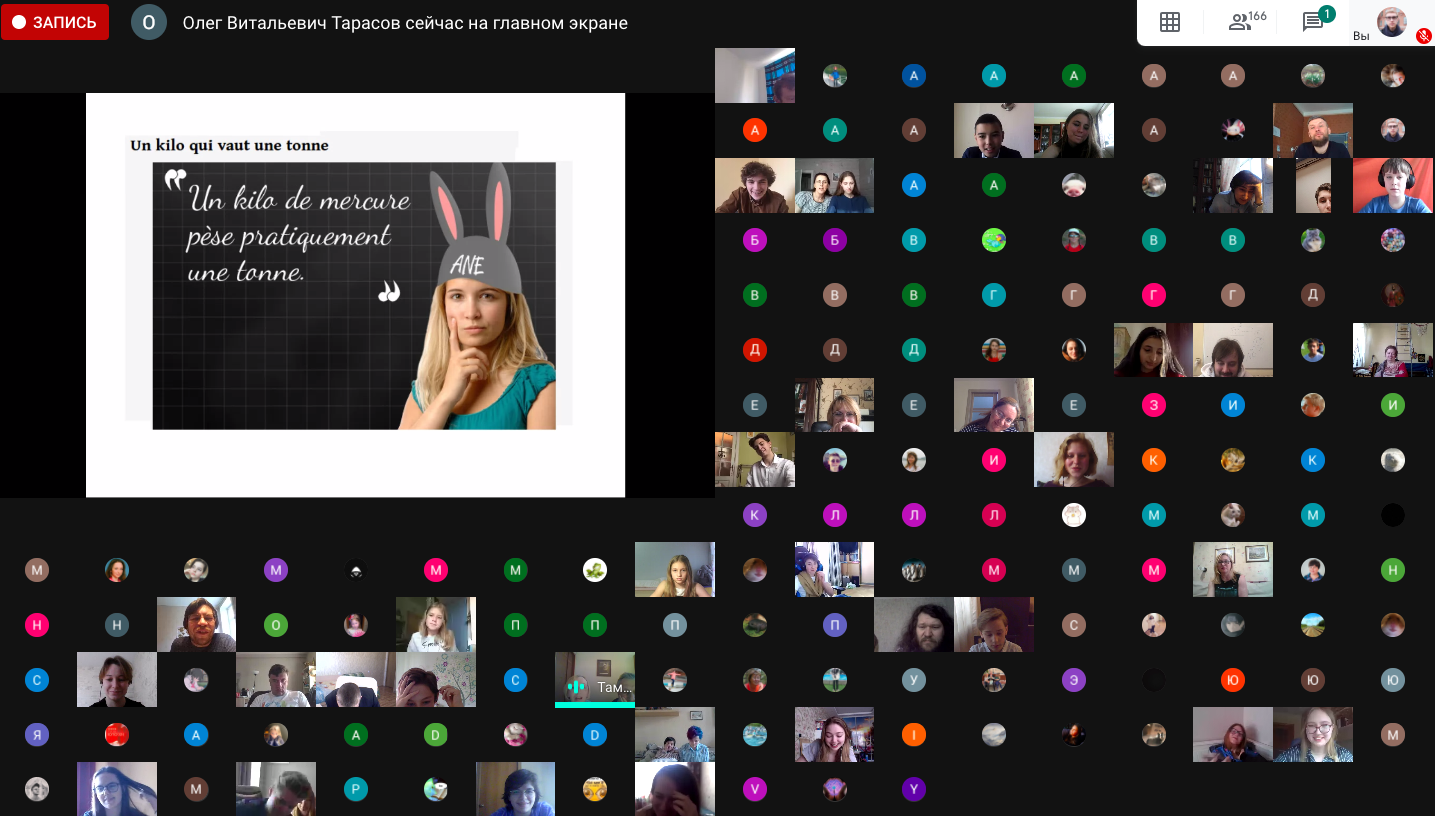Image resolution: width=1435 pixels, height=816 pixels.
Task: Click the purple Я participant avatar
Action: click(37, 735)
